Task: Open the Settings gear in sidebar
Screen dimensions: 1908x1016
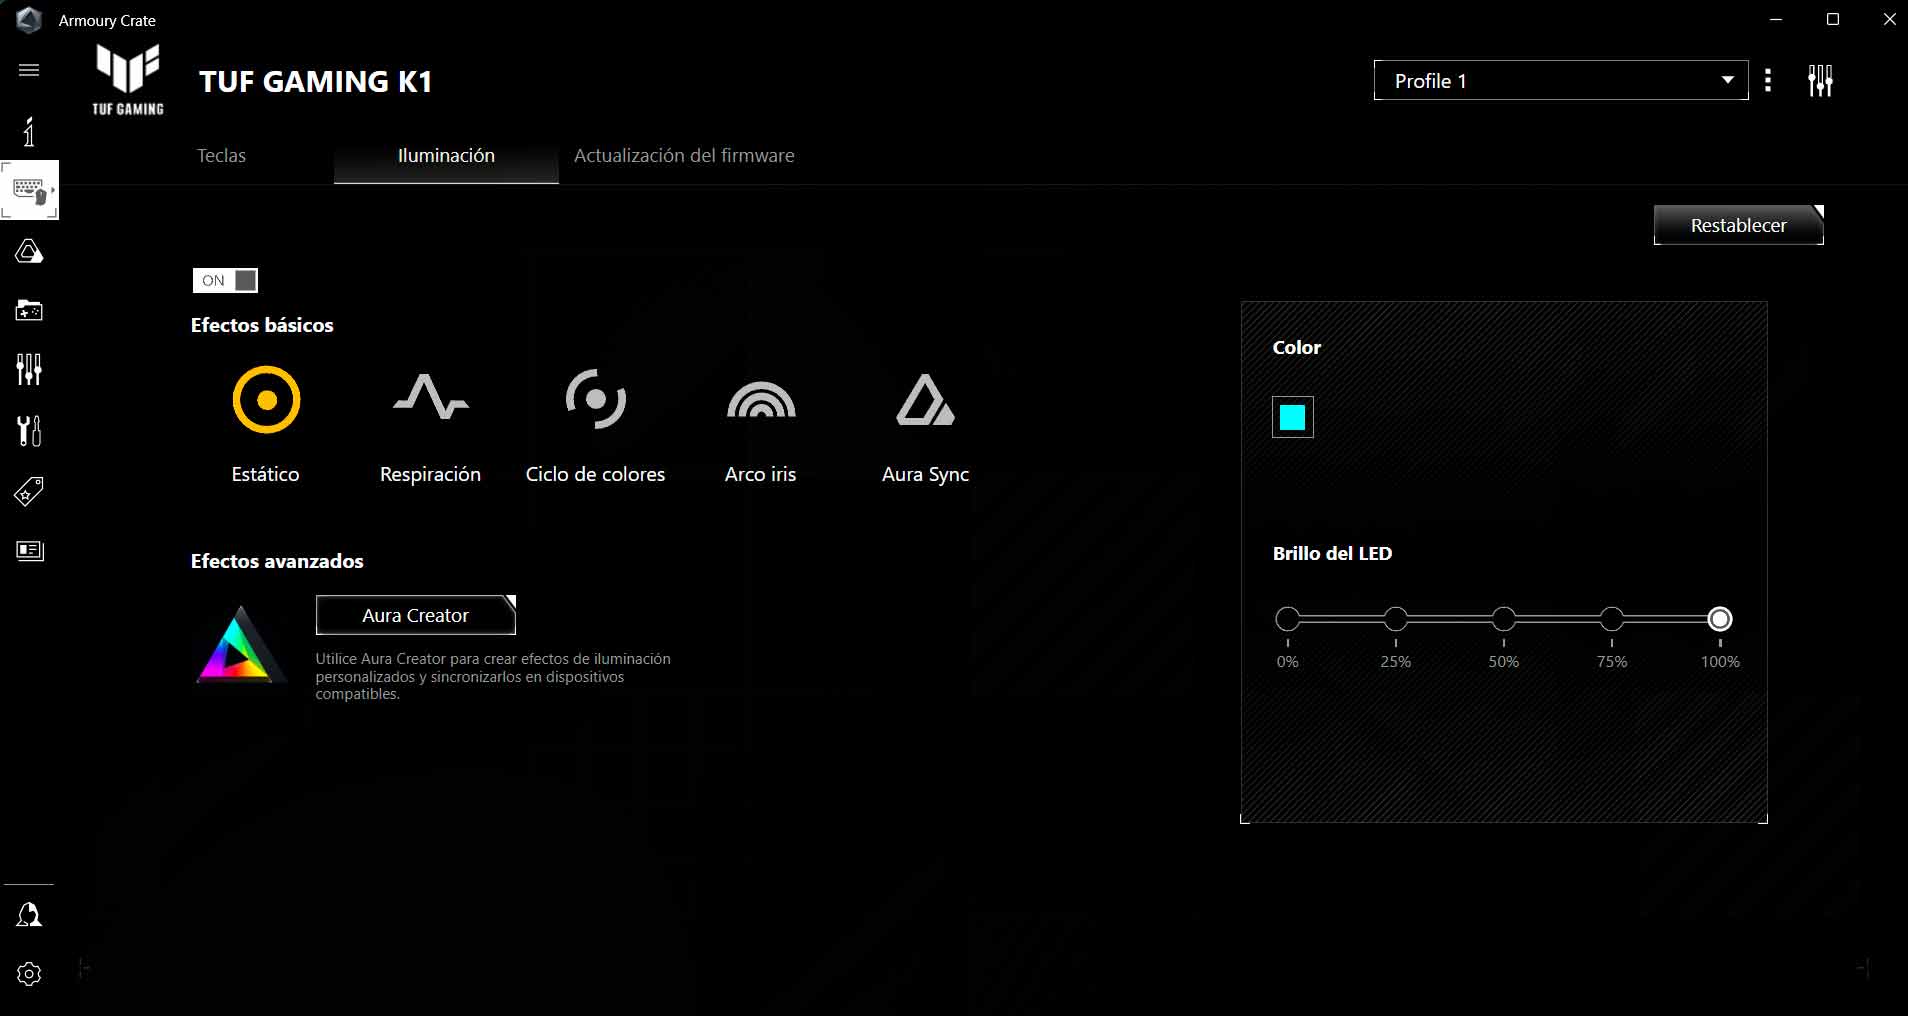Action: click(x=29, y=974)
